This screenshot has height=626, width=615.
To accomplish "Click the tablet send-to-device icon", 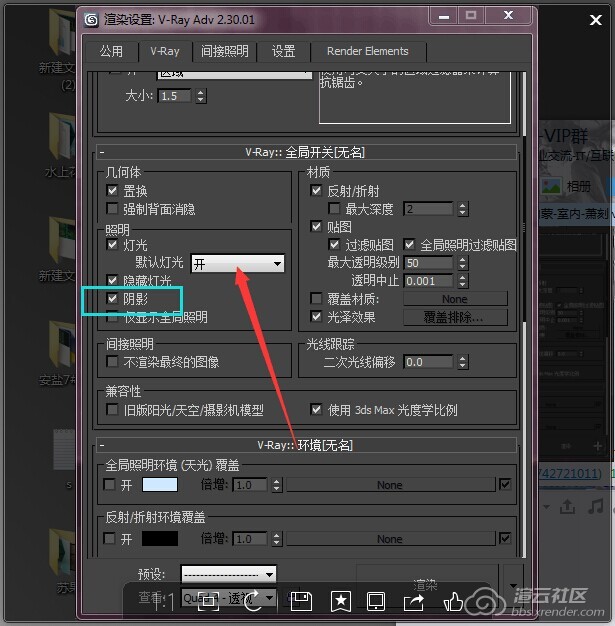I will [x=376, y=602].
